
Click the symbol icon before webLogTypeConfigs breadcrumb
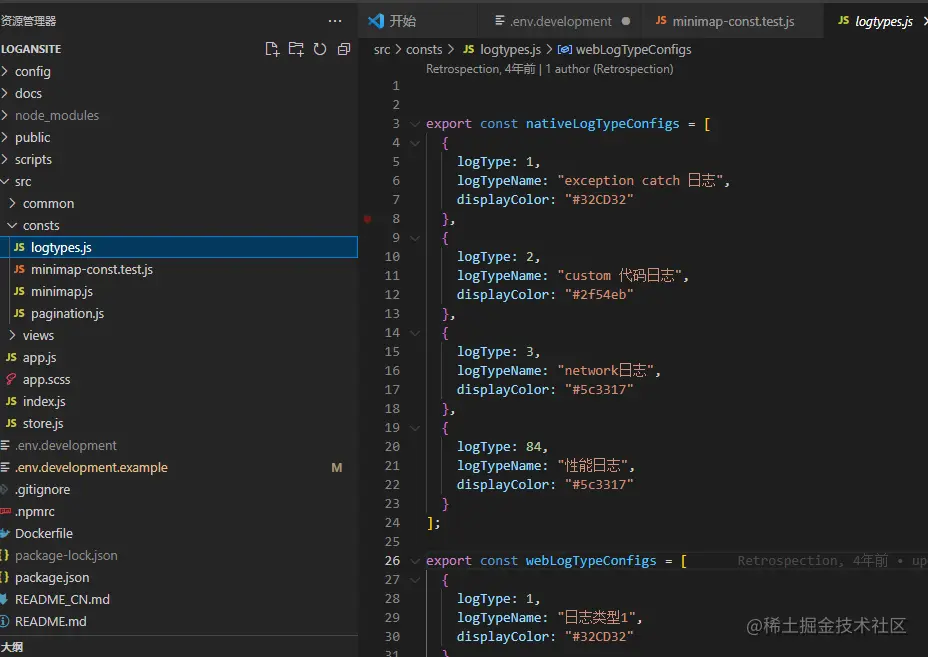[x=565, y=50]
